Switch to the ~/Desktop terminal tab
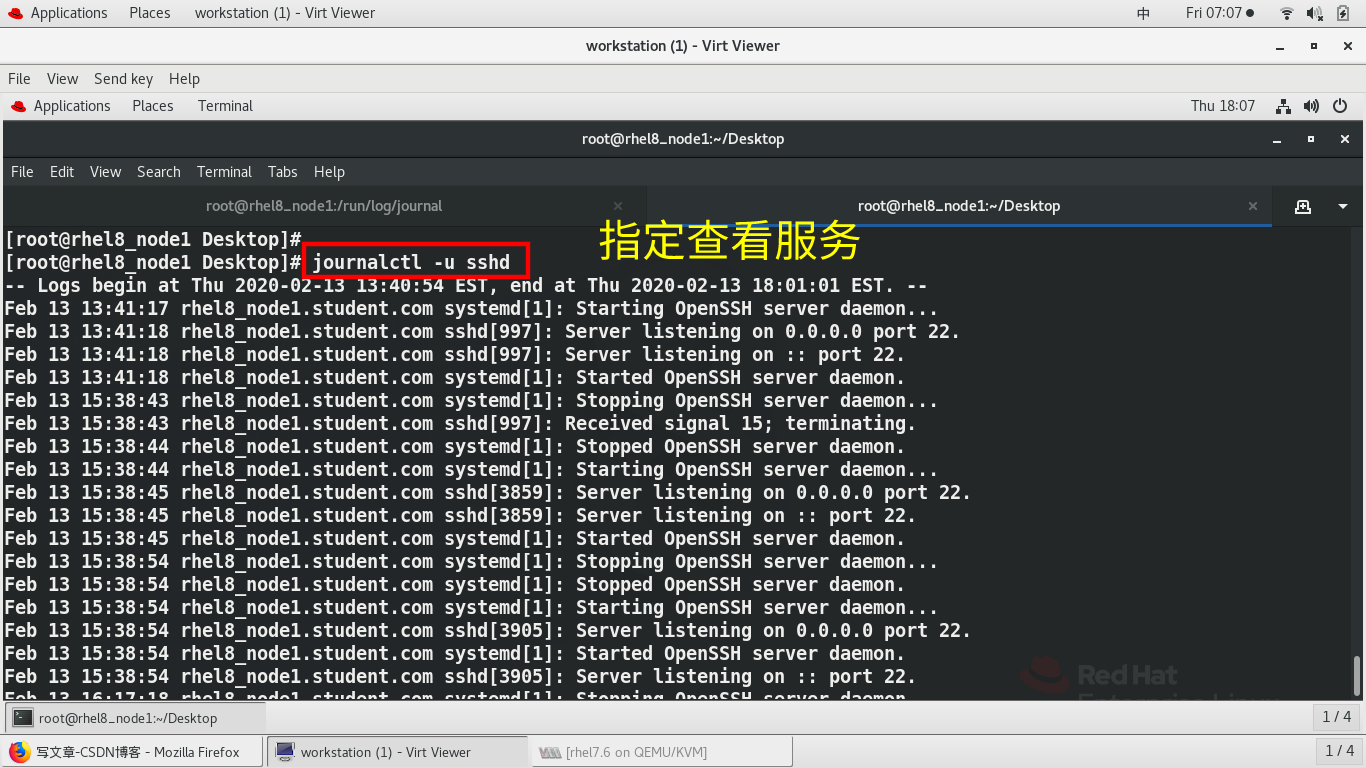Screen dimensions: 1366x768 point(959,206)
